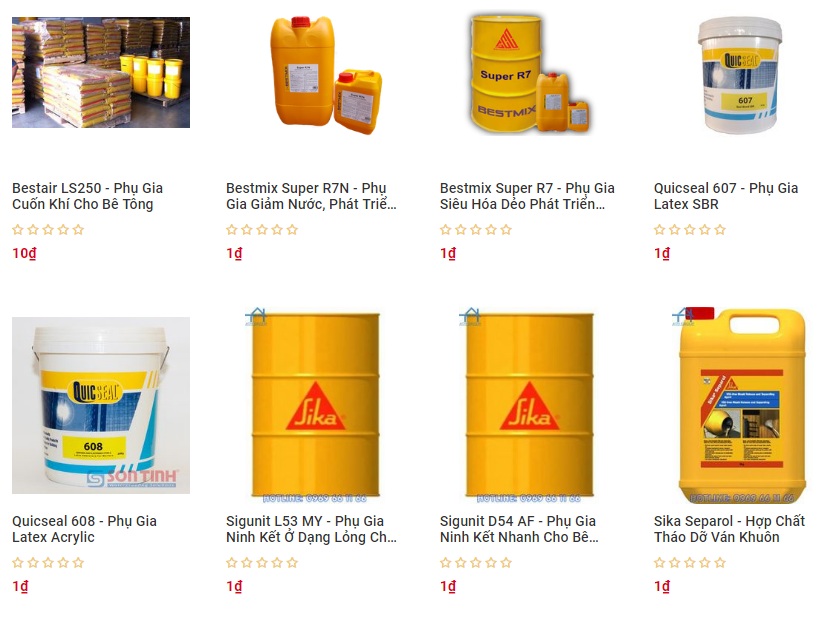
Task: Rate Sika Separol three stars
Action: click(690, 563)
